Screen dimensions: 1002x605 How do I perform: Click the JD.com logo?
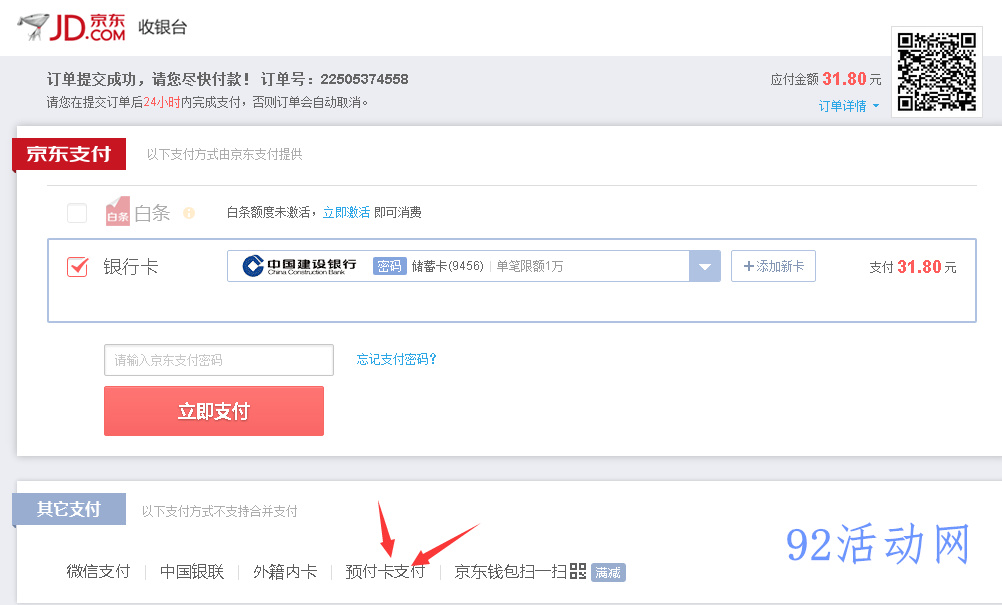coord(72,27)
